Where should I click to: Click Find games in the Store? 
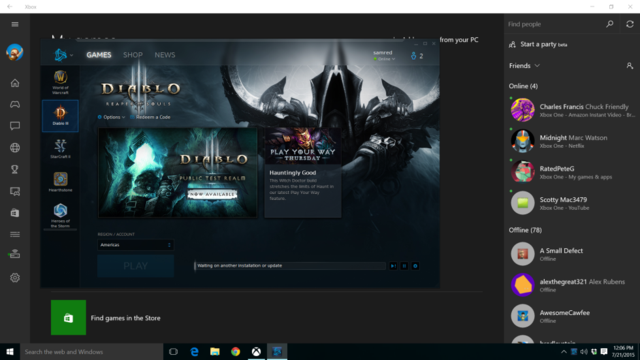(125, 318)
